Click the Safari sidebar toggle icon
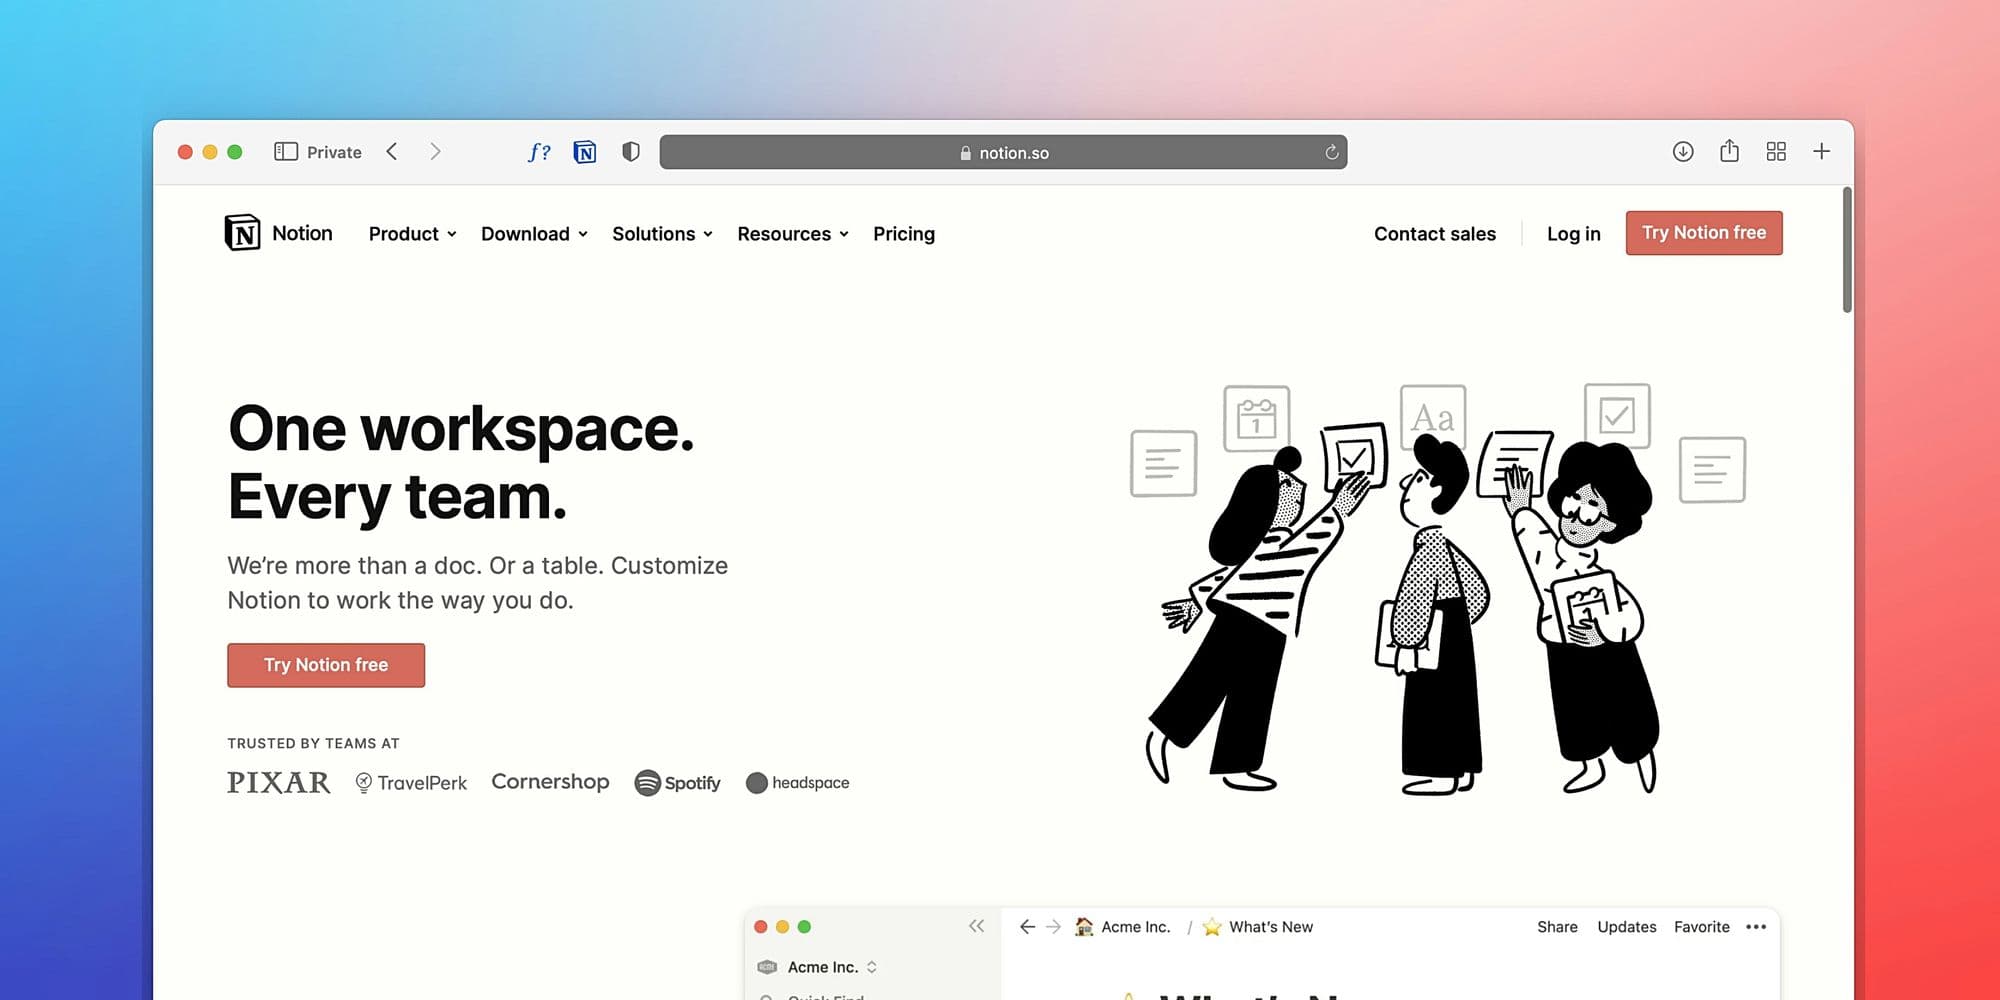Viewport: 2000px width, 1000px height. tap(286, 152)
